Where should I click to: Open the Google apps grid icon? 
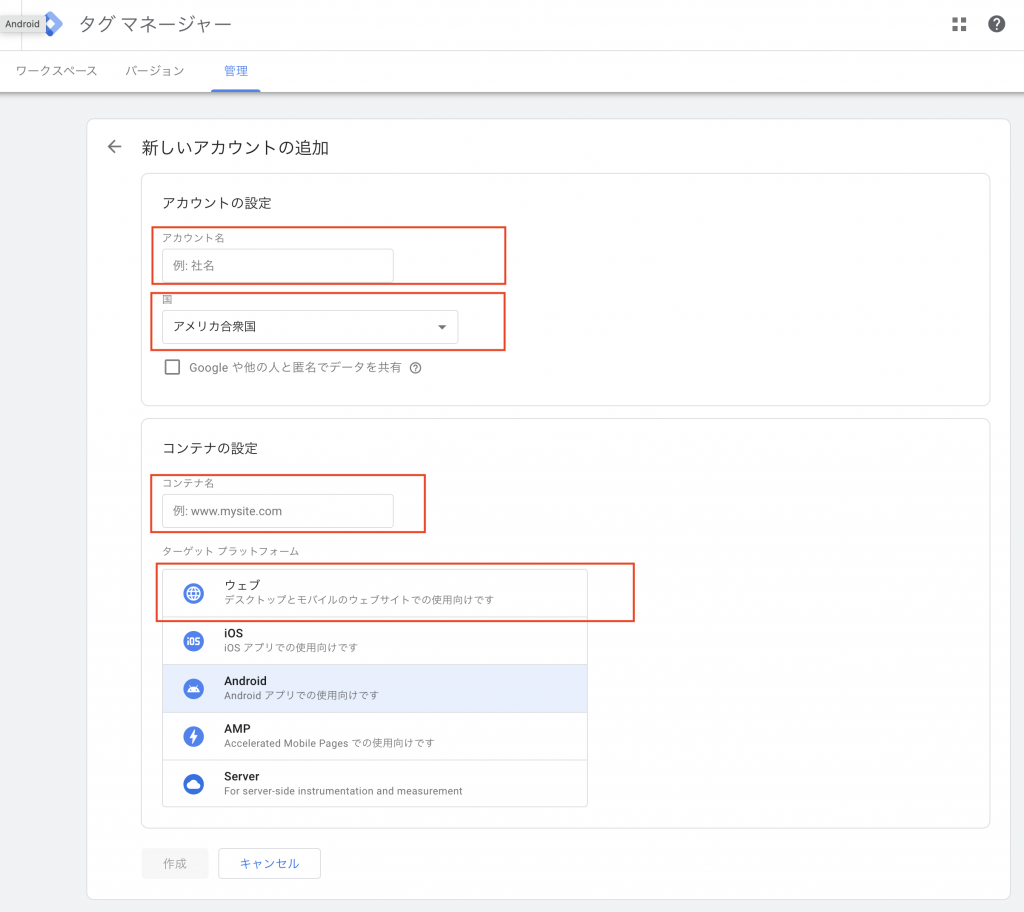(959, 24)
